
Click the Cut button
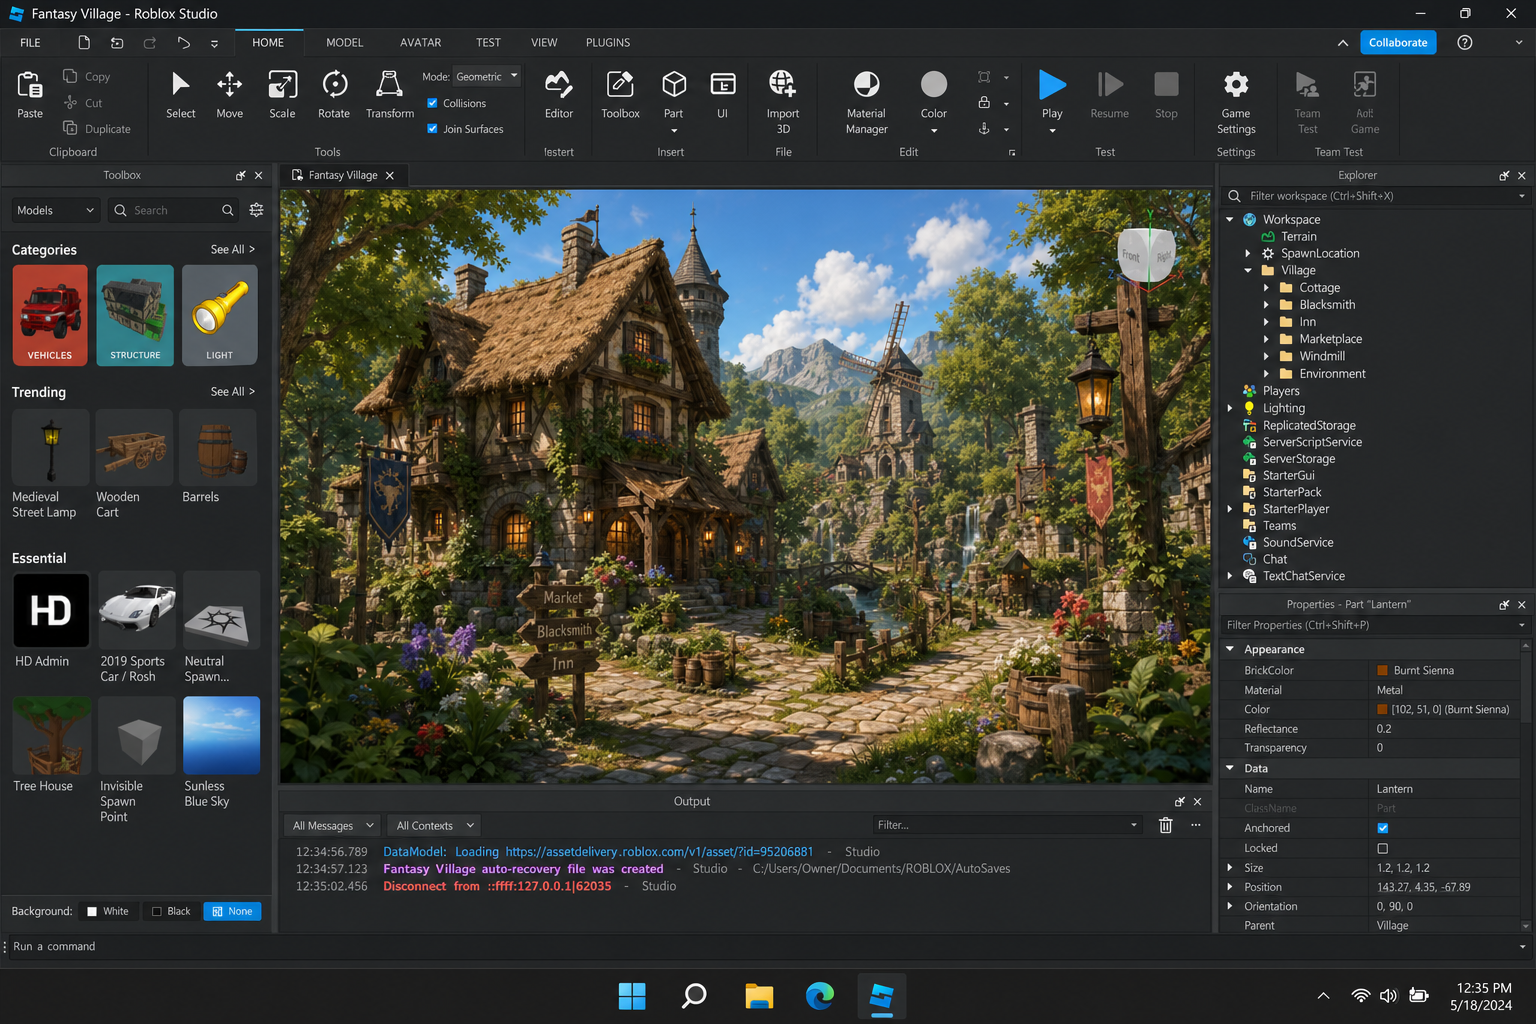[x=83, y=103]
